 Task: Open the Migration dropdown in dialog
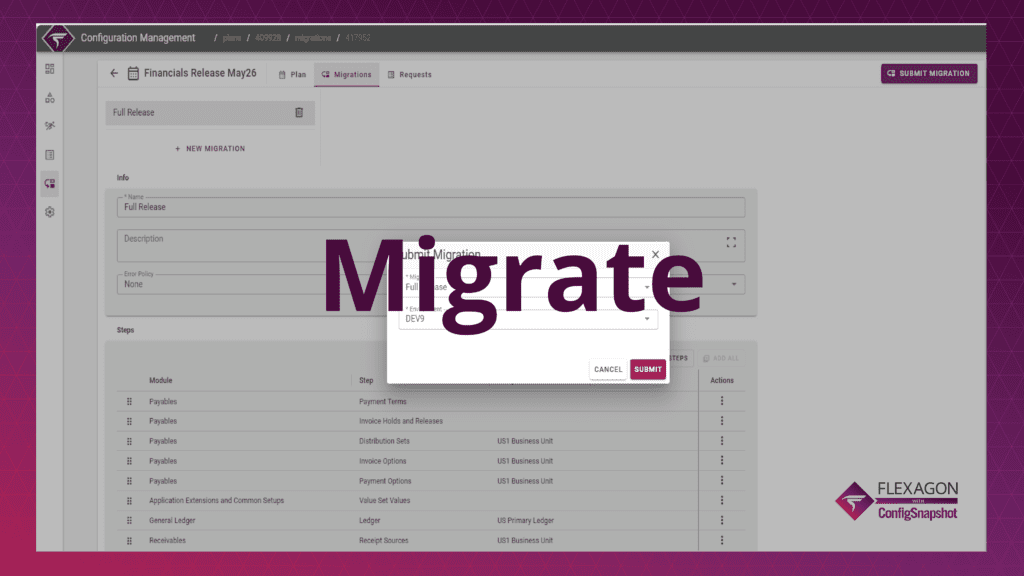coord(528,286)
